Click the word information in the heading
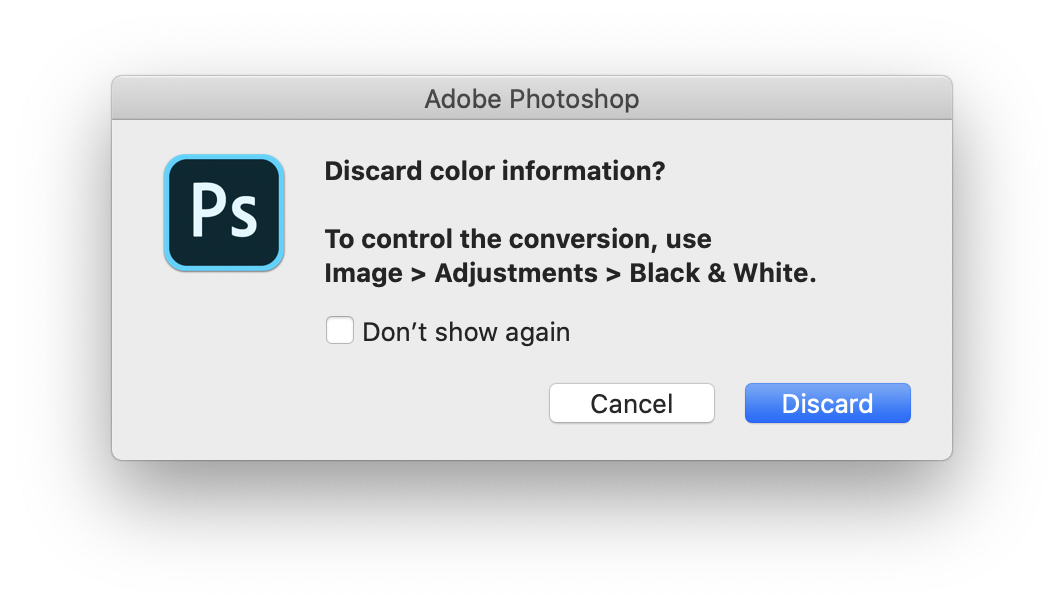The width and height of the screenshot is (1064, 608). tap(569, 171)
